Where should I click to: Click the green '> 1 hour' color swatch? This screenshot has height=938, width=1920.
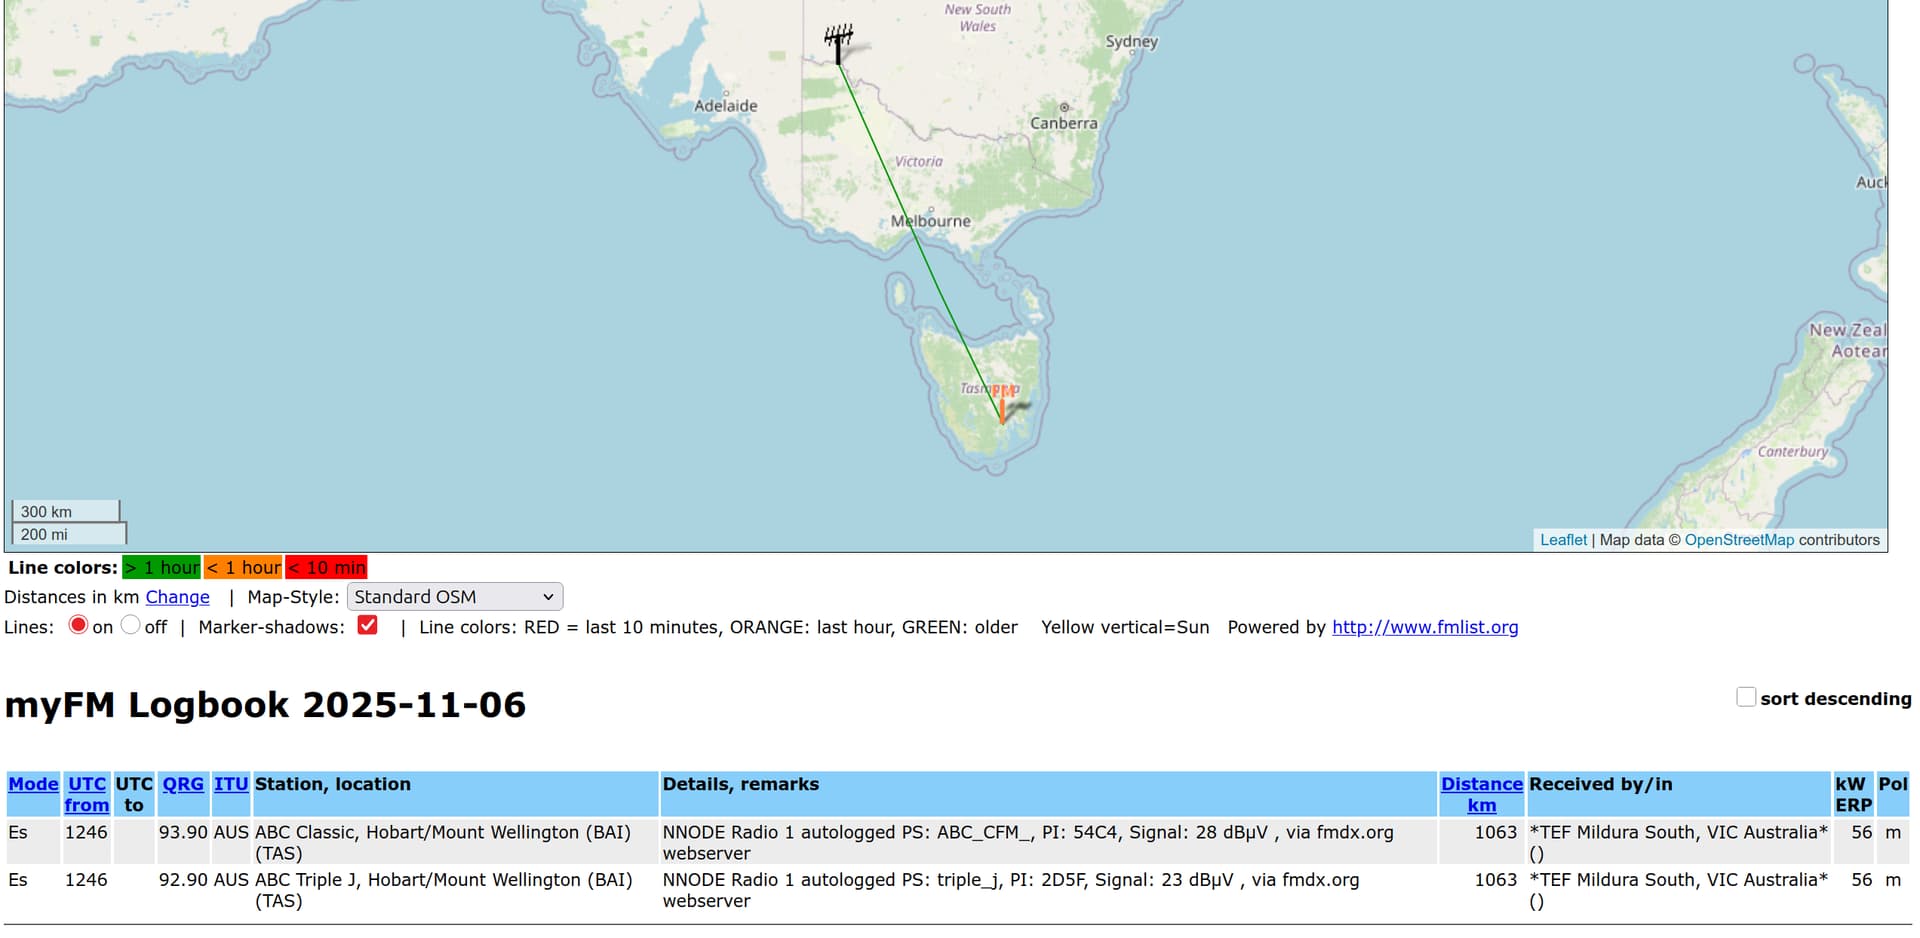(161, 568)
